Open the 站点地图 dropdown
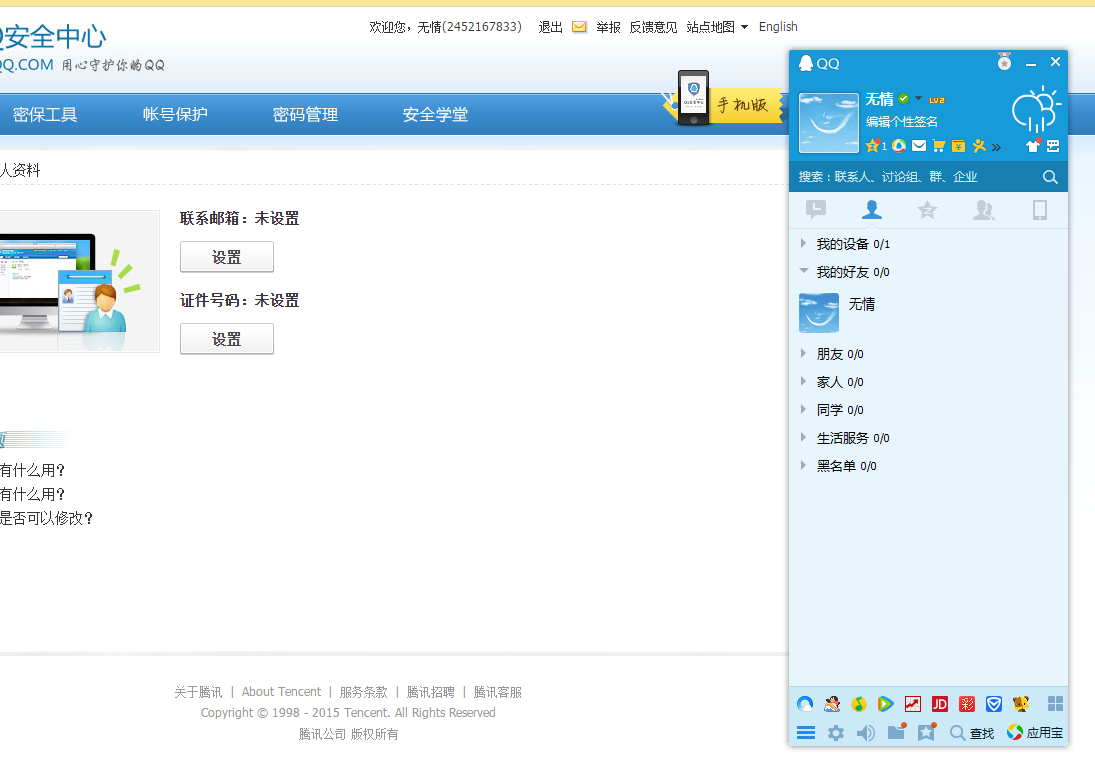Screen dimensions: 1095x772 pyautogui.click(x=717, y=27)
